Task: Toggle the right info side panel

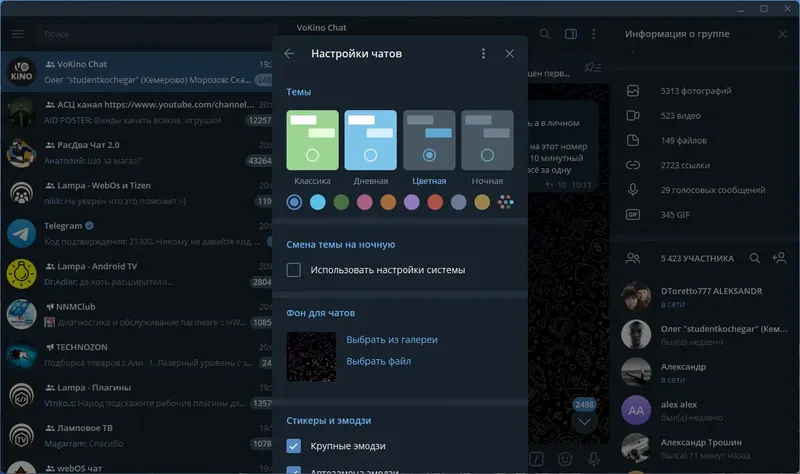Action: tap(571, 34)
